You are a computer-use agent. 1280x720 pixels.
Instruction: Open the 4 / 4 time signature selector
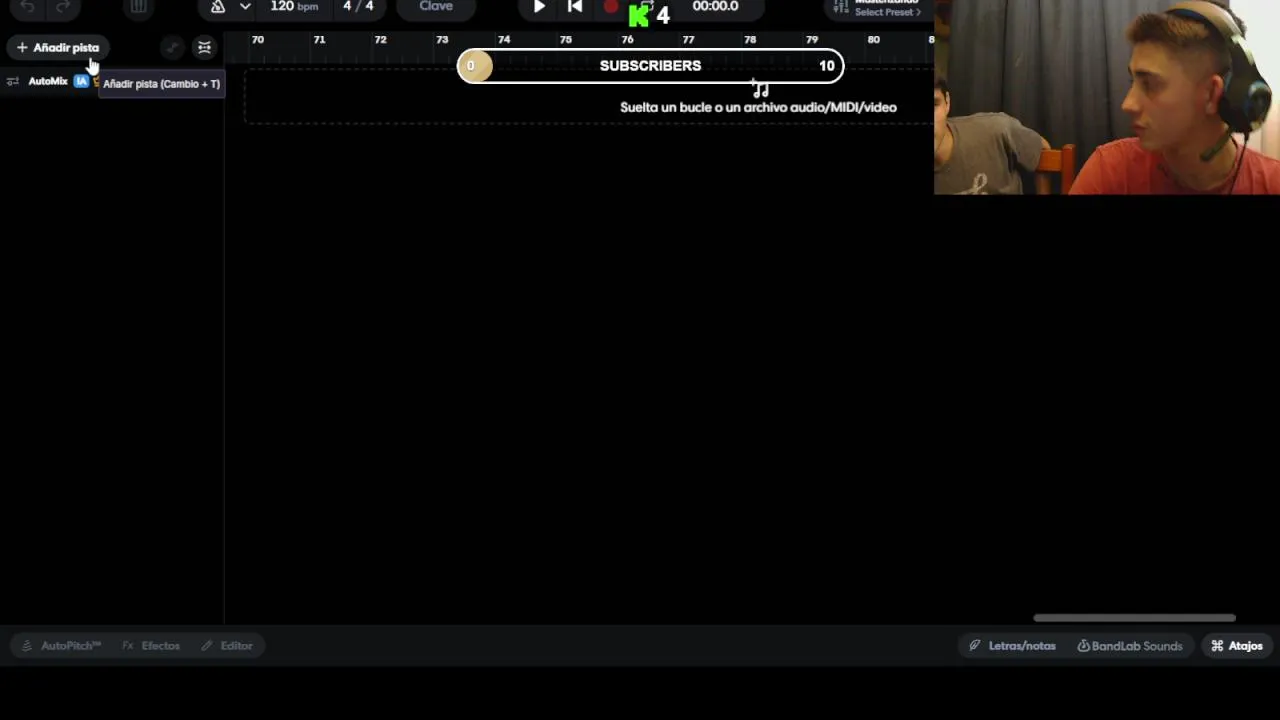click(358, 6)
